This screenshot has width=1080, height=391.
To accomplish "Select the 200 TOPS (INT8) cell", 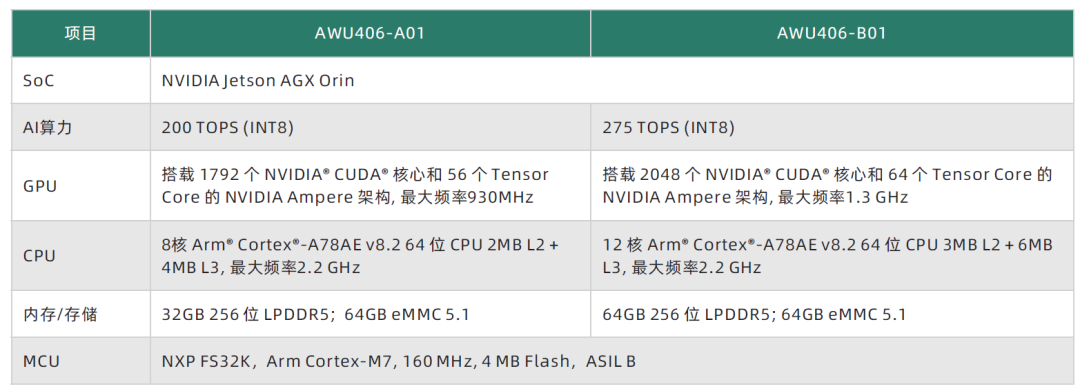I will point(371,127).
